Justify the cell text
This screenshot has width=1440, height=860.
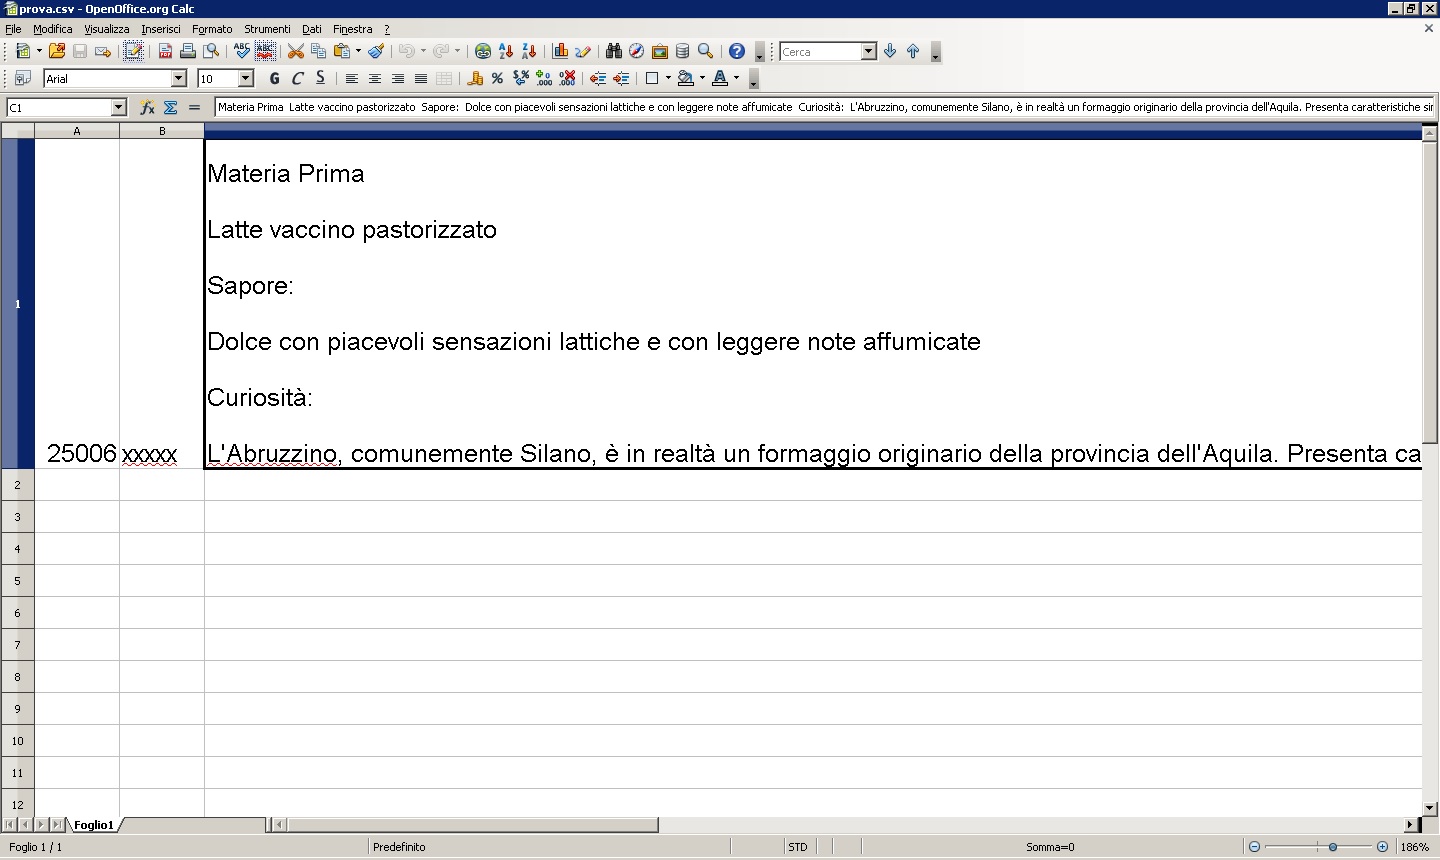click(421, 78)
